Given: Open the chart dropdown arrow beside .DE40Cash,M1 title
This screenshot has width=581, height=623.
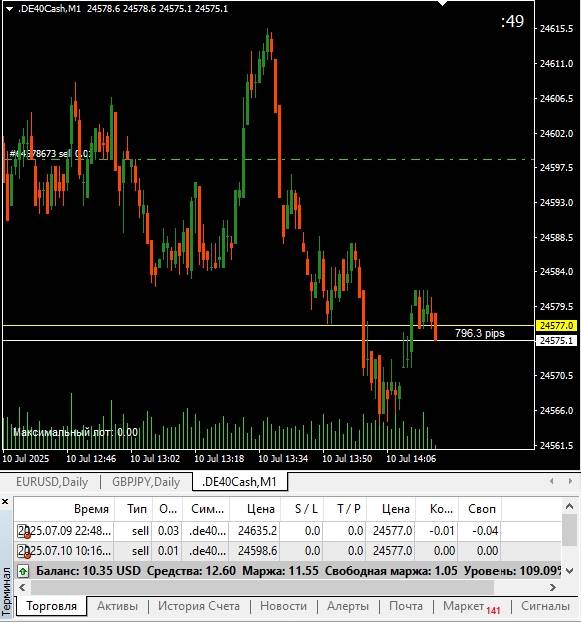Looking at the screenshot, I should [x=10, y=9].
